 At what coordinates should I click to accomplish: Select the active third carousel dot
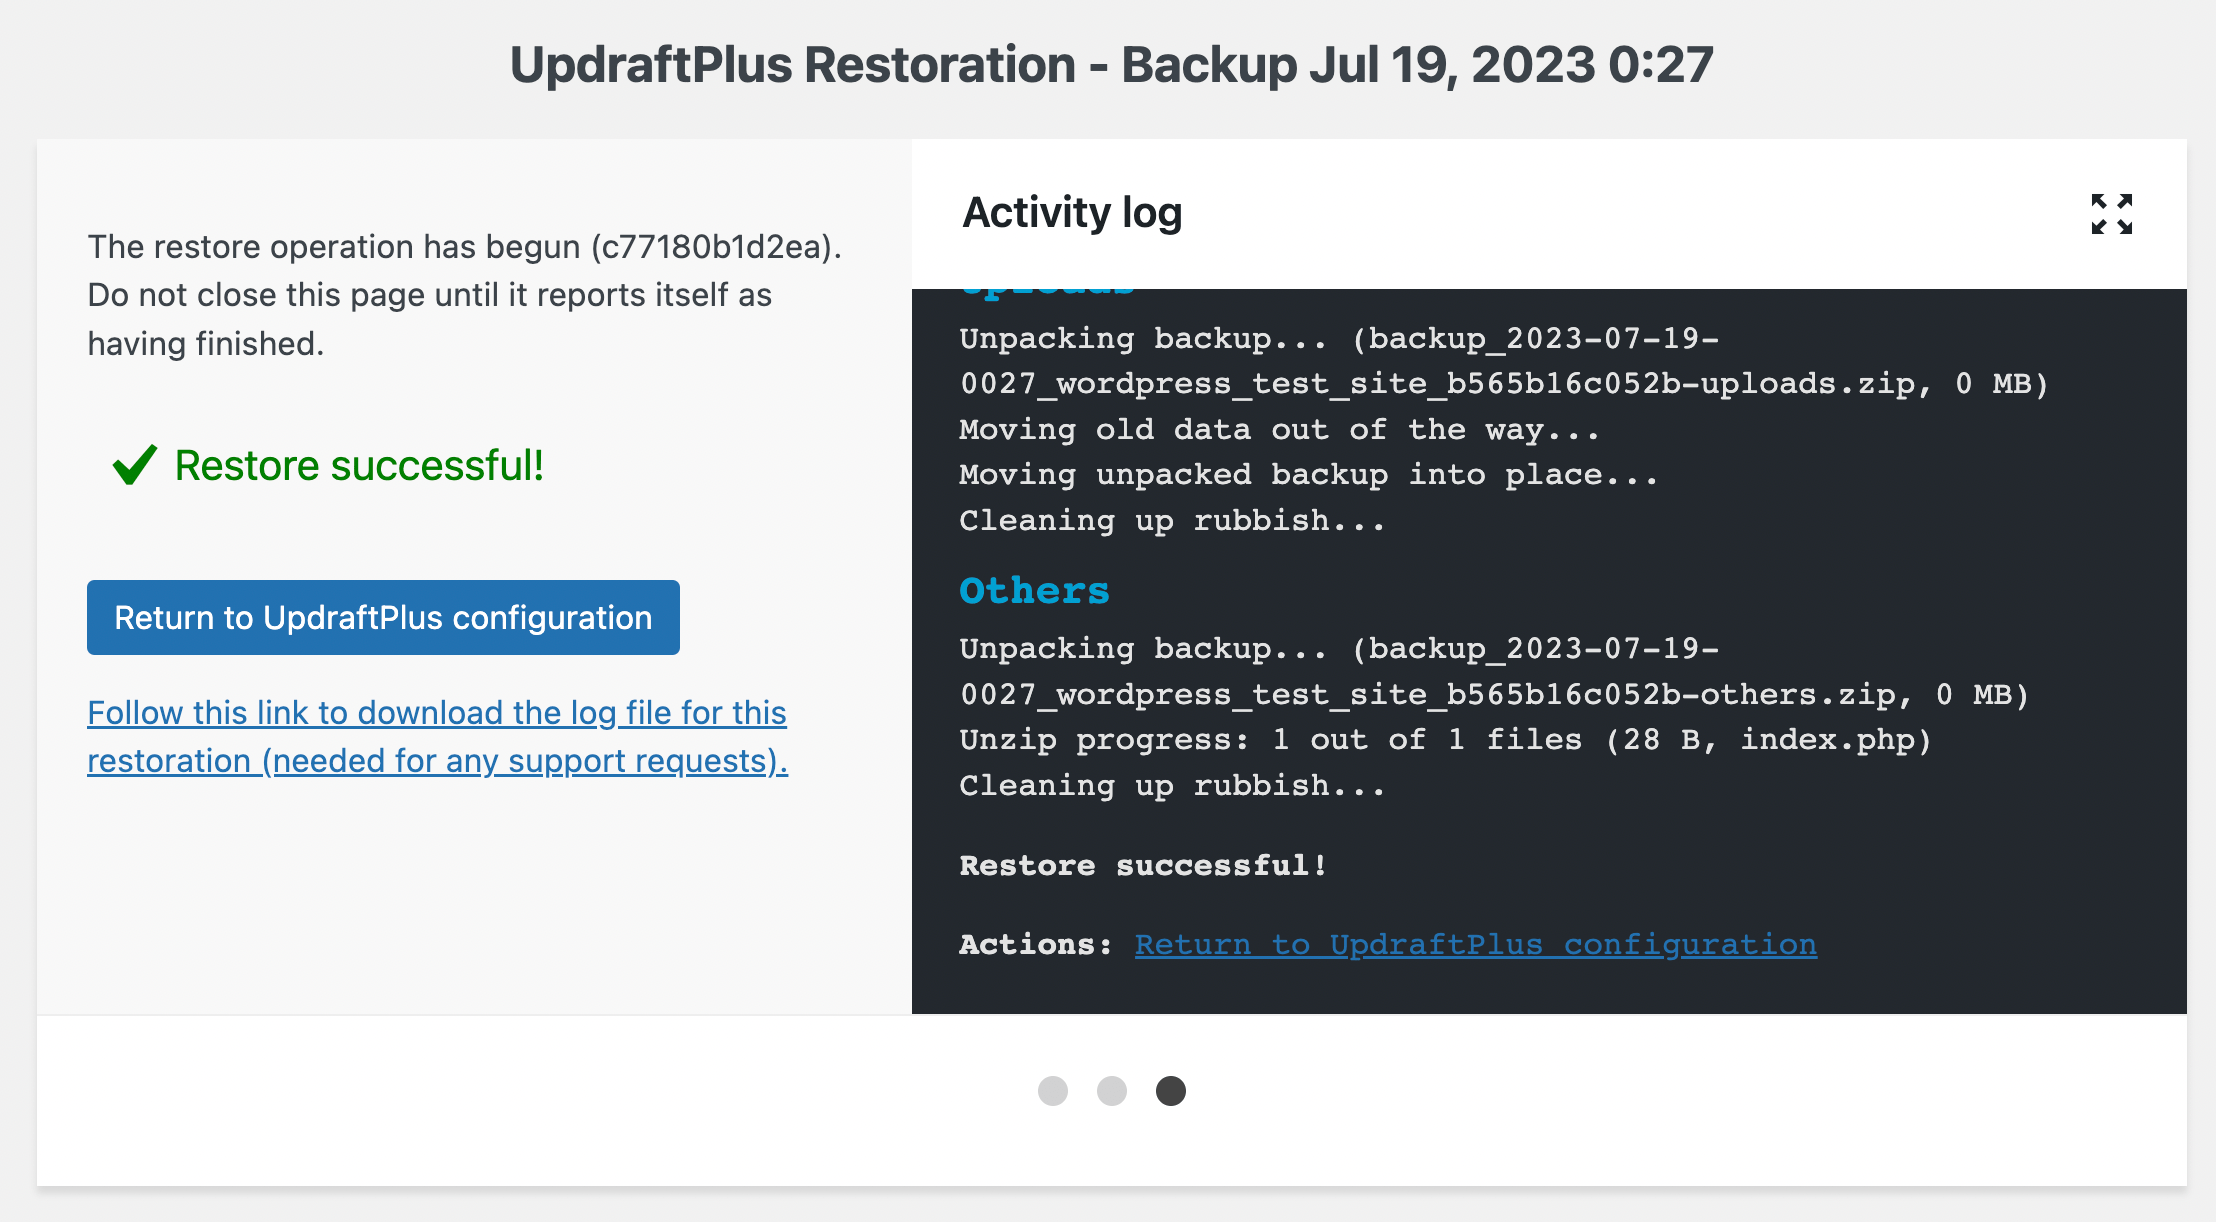(x=1171, y=1092)
